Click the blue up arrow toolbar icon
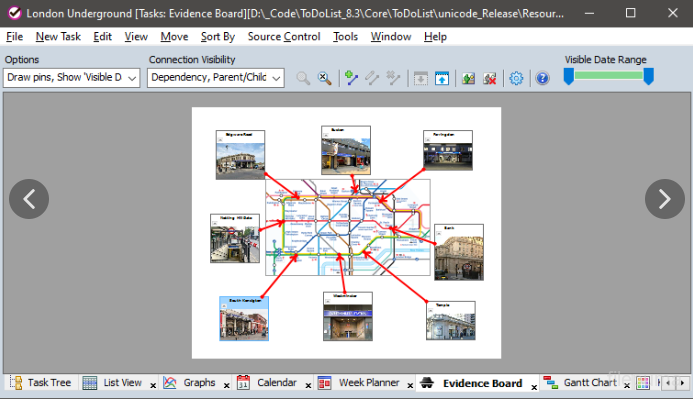This screenshot has width=693, height=401. 442,79
